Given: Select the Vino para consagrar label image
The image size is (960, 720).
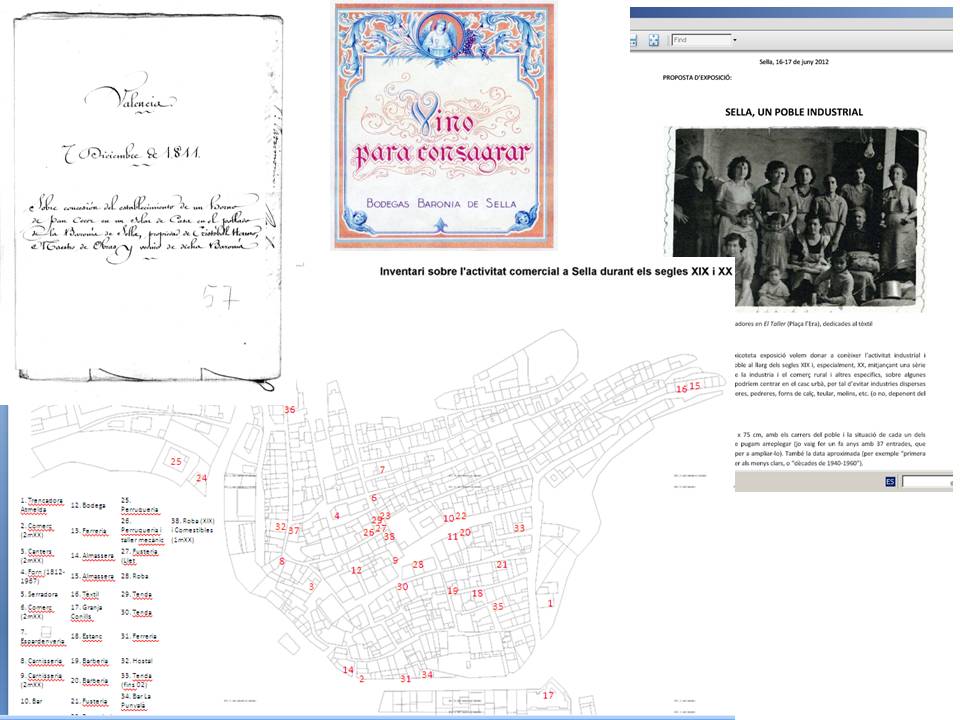Looking at the screenshot, I should (x=443, y=126).
